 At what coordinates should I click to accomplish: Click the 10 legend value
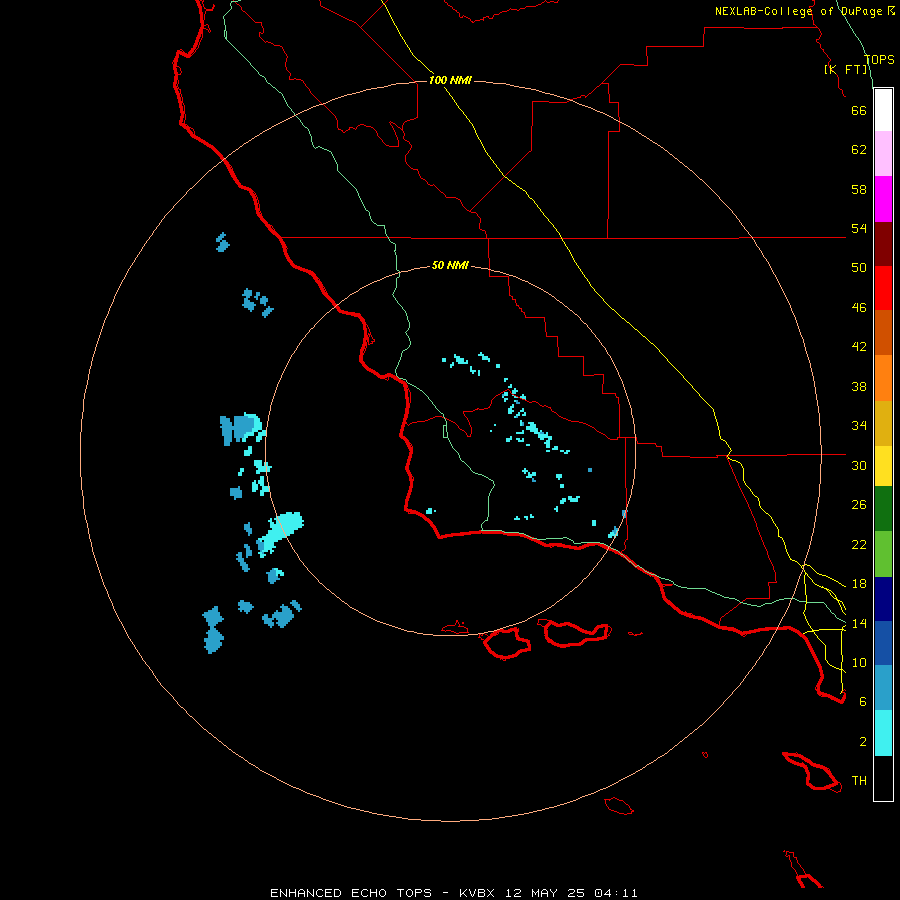point(859,662)
